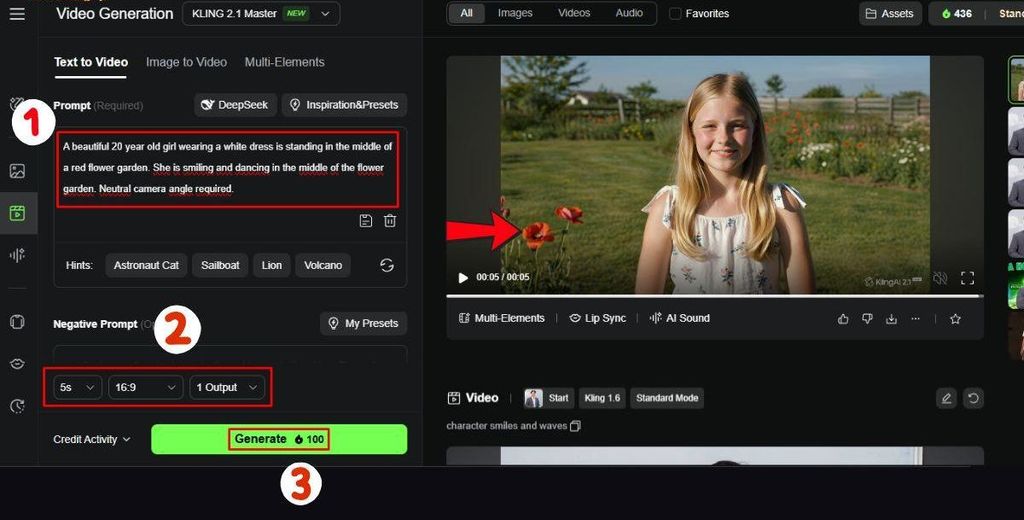Image resolution: width=1024 pixels, height=520 pixels.
Task: Click the save prompt icon
Action: tap(366, 221)
